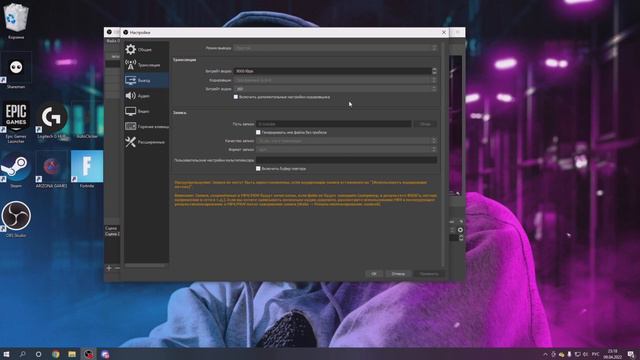
Task: Open taskbar search magnifier
Action: tap(22, 354)
